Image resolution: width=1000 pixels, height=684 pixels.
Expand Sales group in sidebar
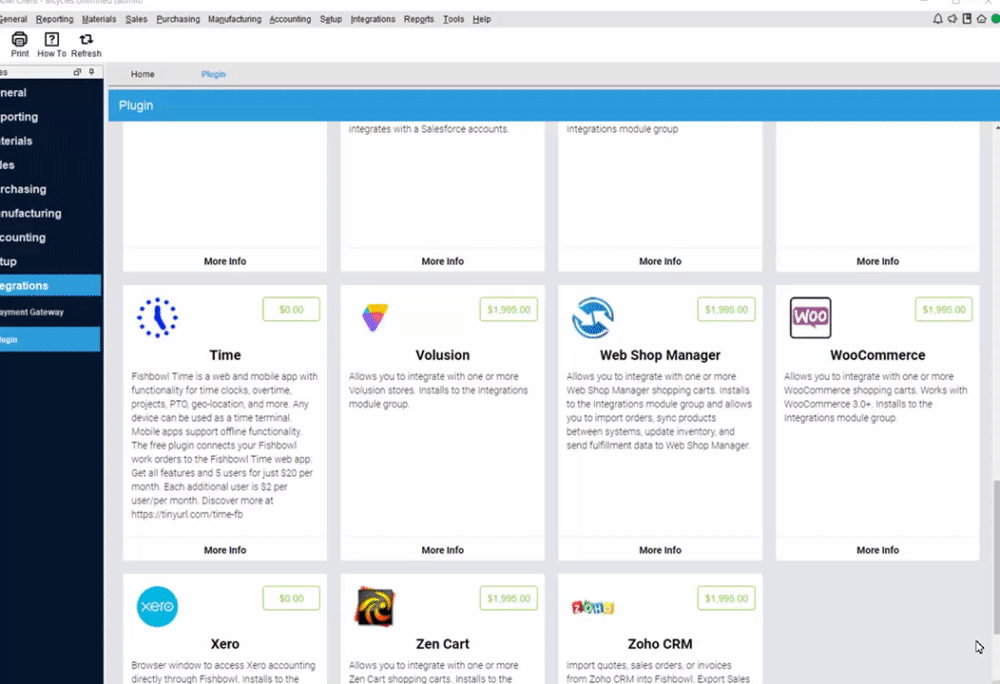(50, 165)
